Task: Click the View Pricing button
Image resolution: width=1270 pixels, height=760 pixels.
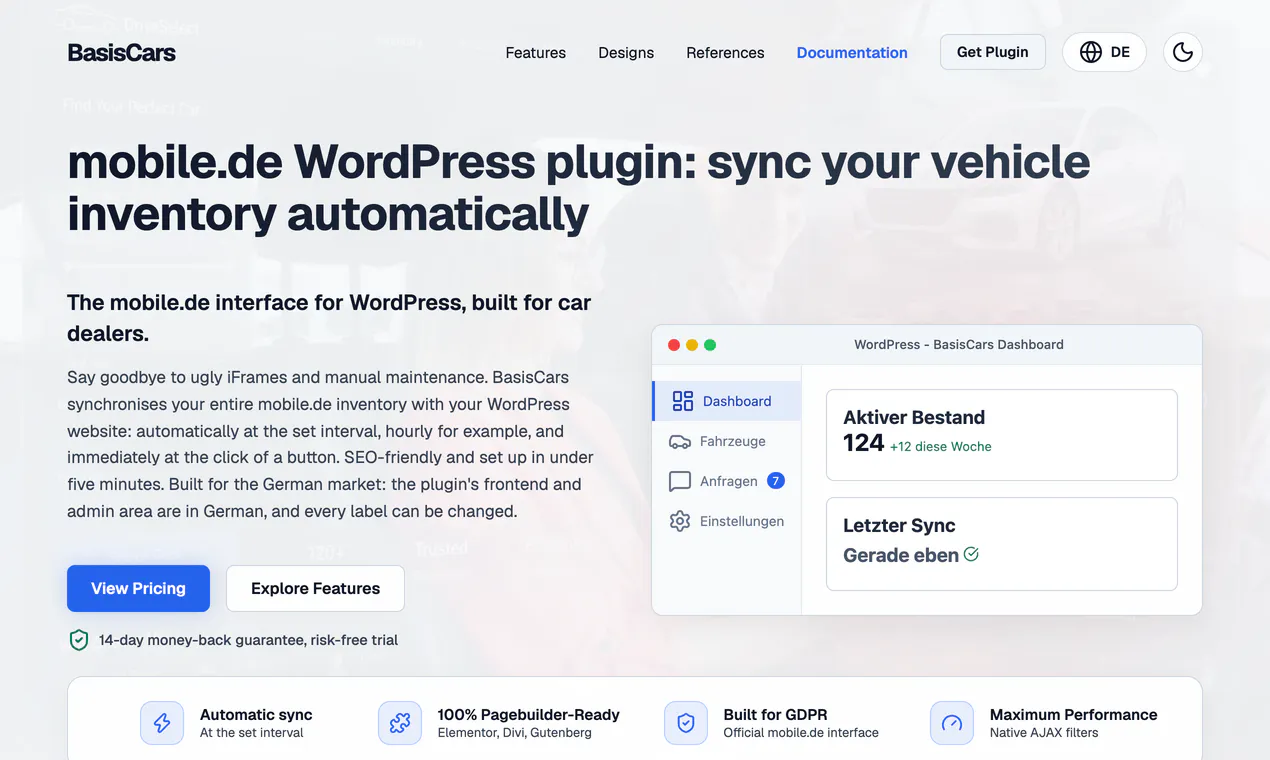Action: tap(138, 588)
